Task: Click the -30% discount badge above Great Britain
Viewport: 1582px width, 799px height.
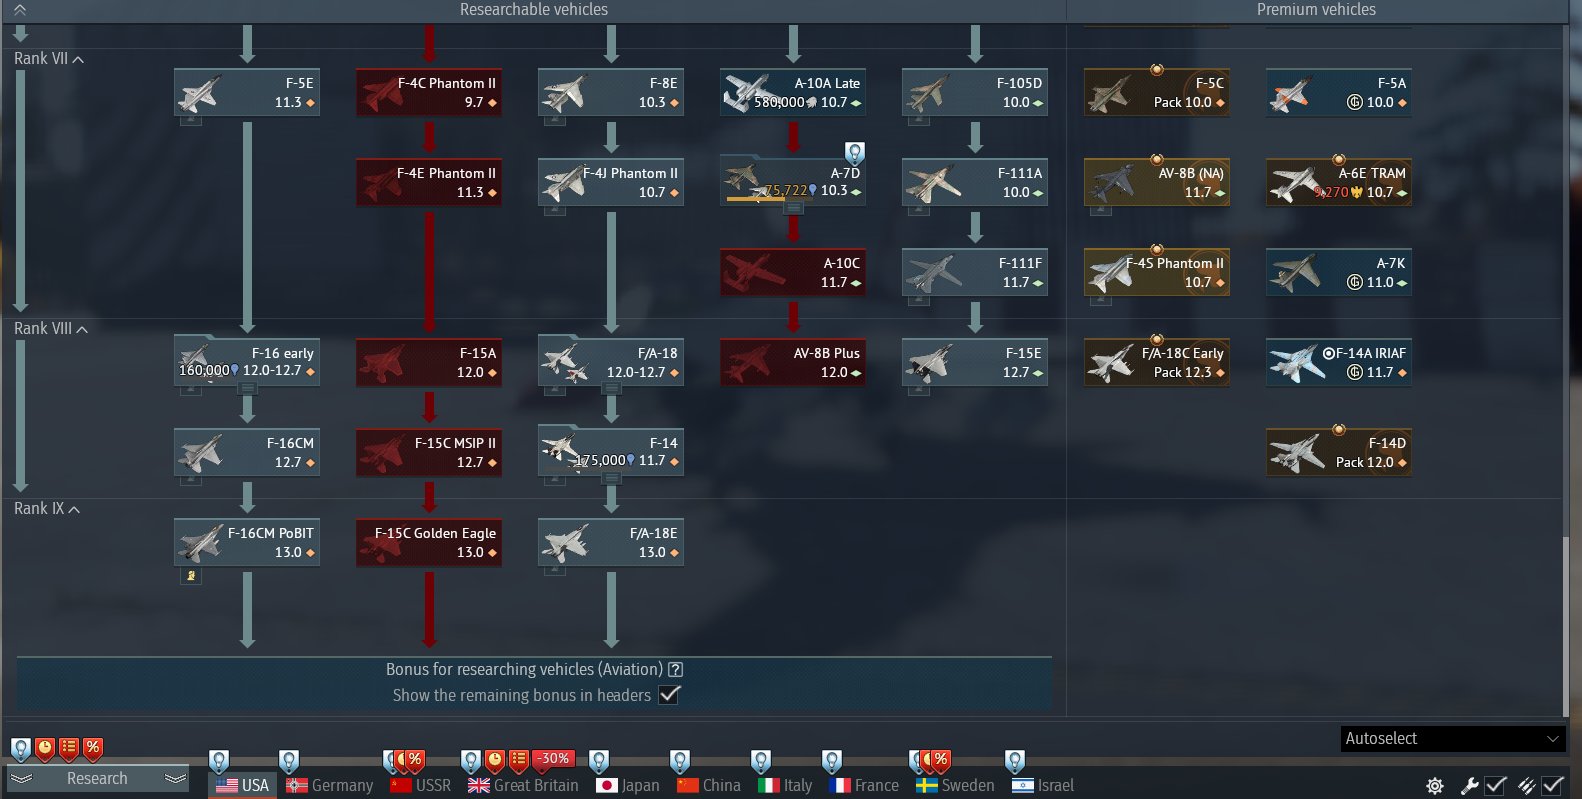Action: [553, 759]
